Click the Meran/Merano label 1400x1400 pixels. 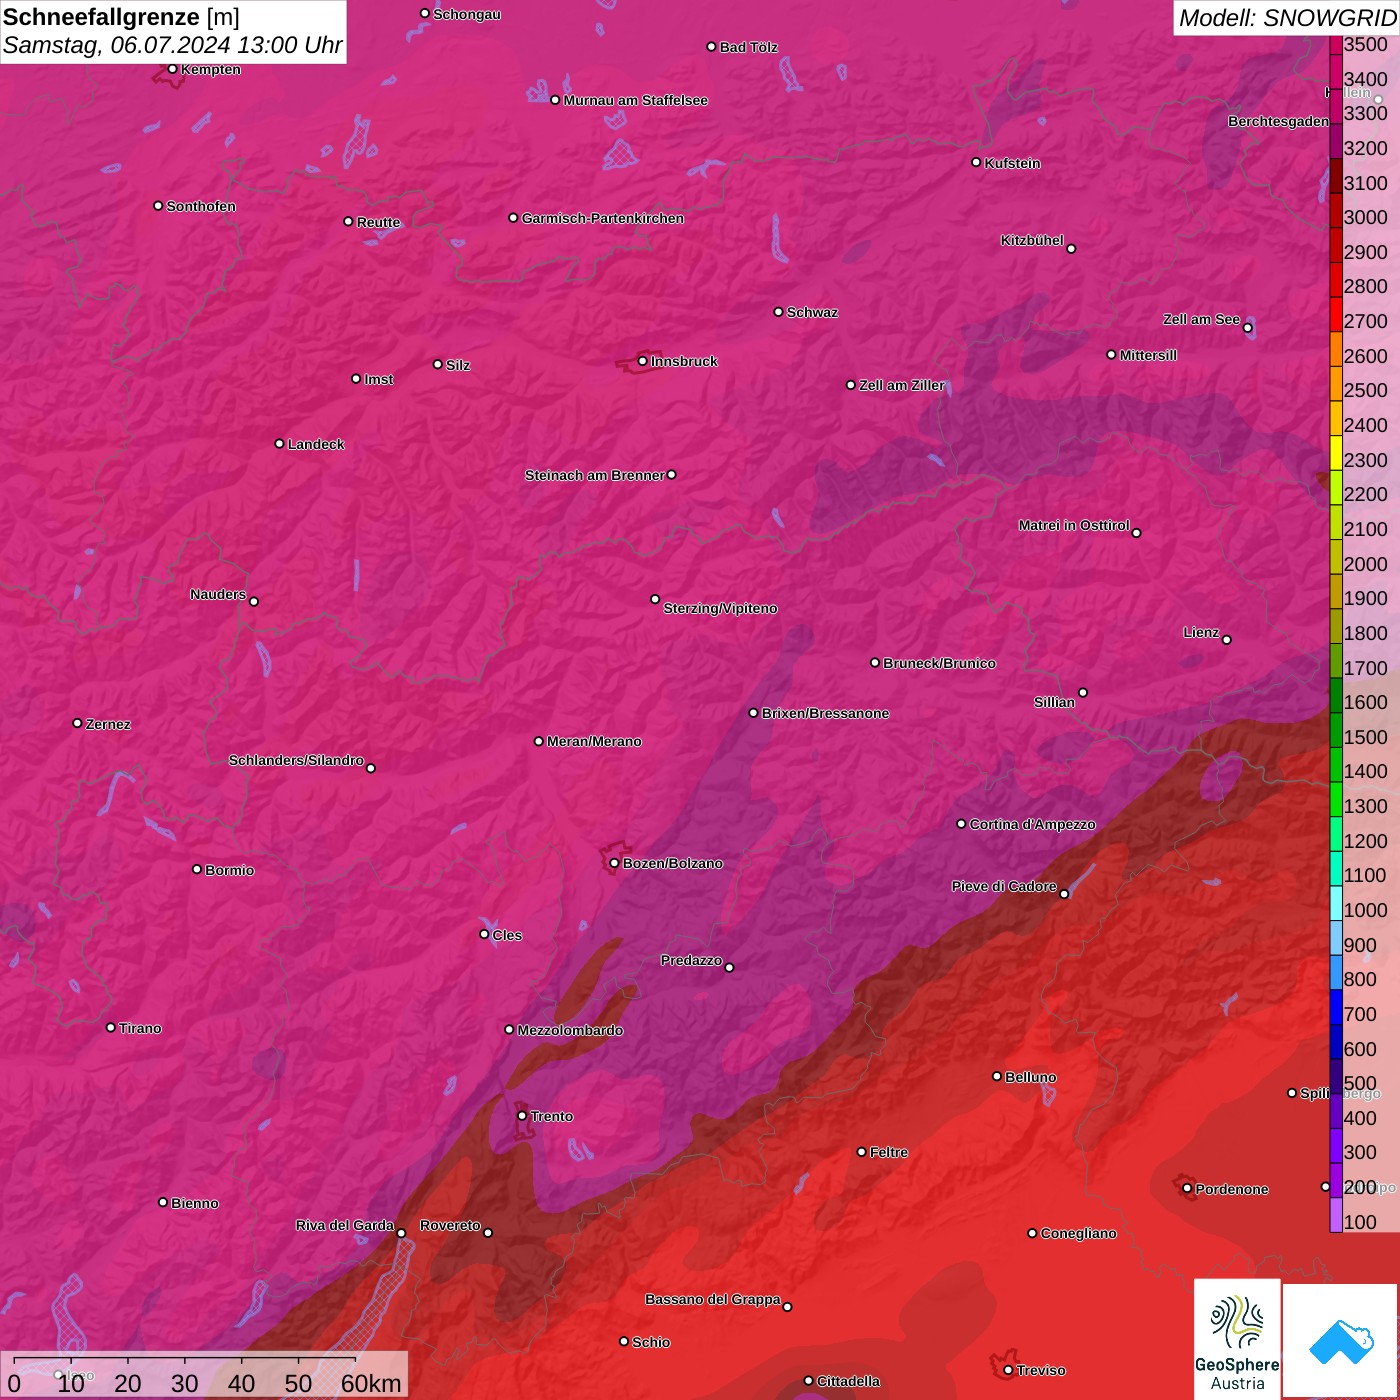point(594,741)
